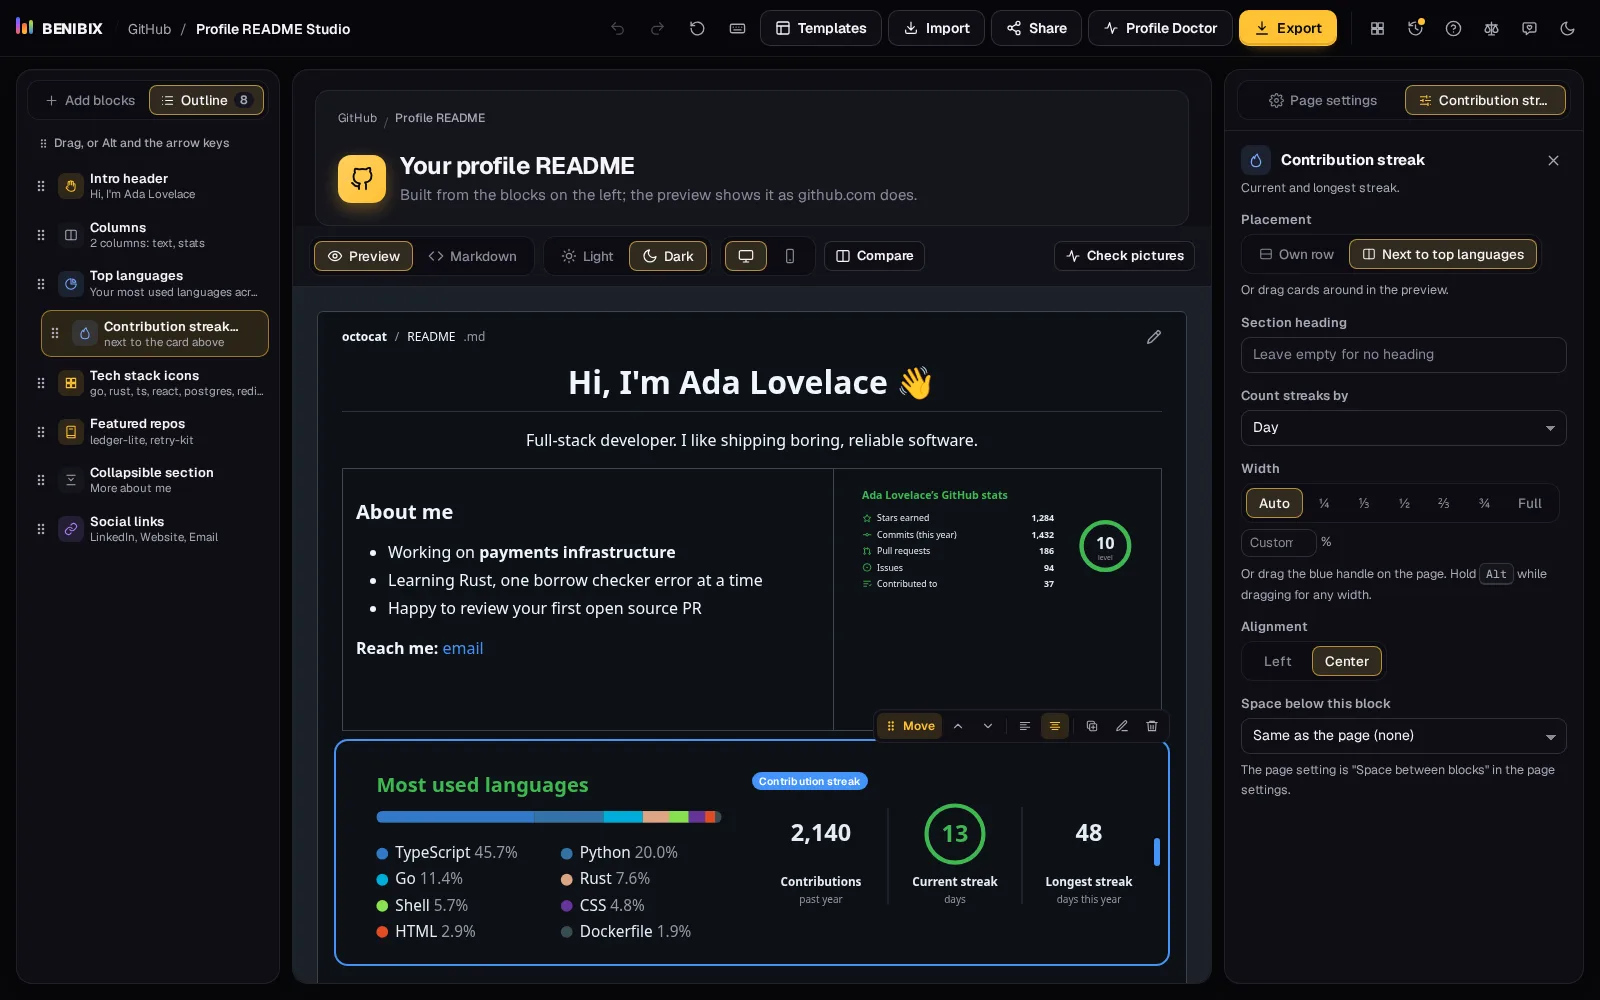This screenshot has height=1000, width=1600.
Task: Switch the preview to Light theme
Action: pyautogui.click(x=588, y=256)
